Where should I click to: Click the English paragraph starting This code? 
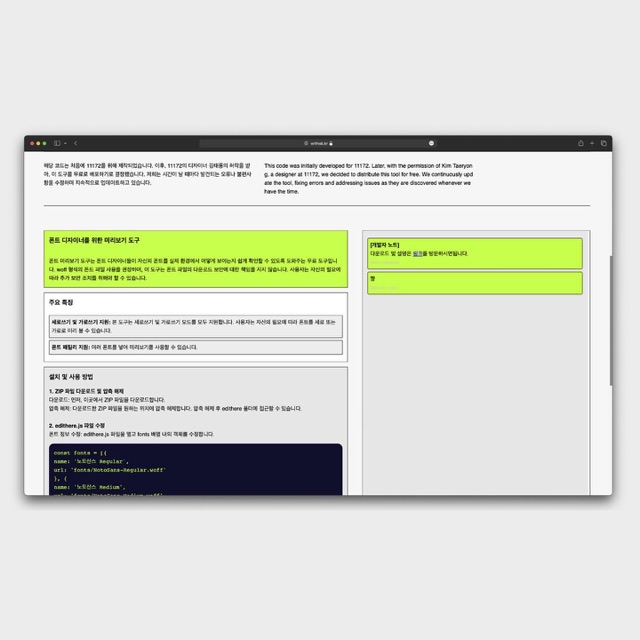click(368, 178)
